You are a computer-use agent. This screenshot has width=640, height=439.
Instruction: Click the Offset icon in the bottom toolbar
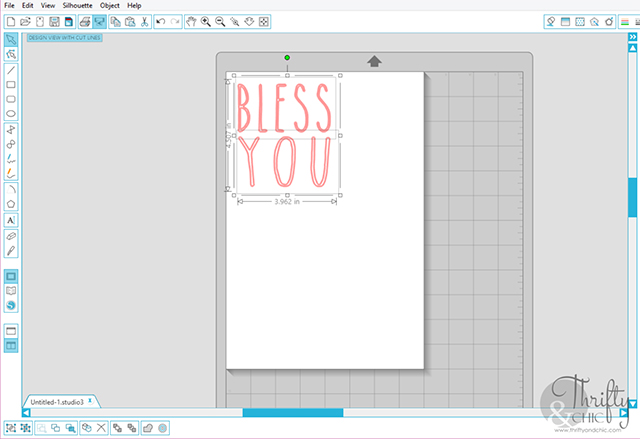coord(162,428)
